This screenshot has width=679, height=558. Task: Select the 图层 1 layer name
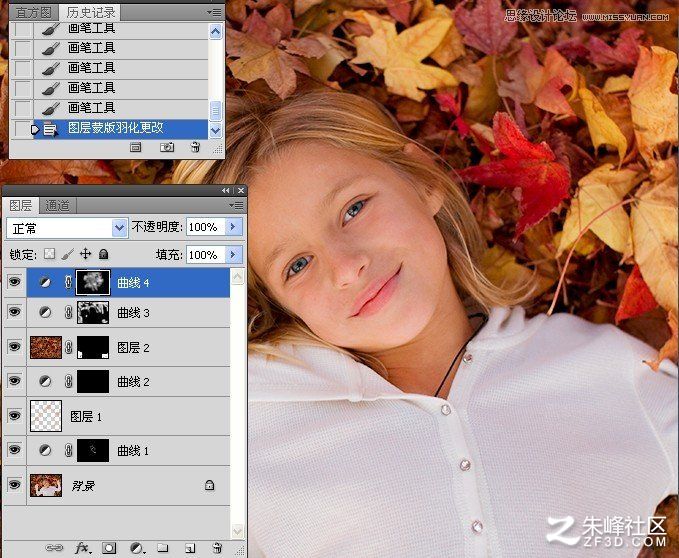[86, 416]
